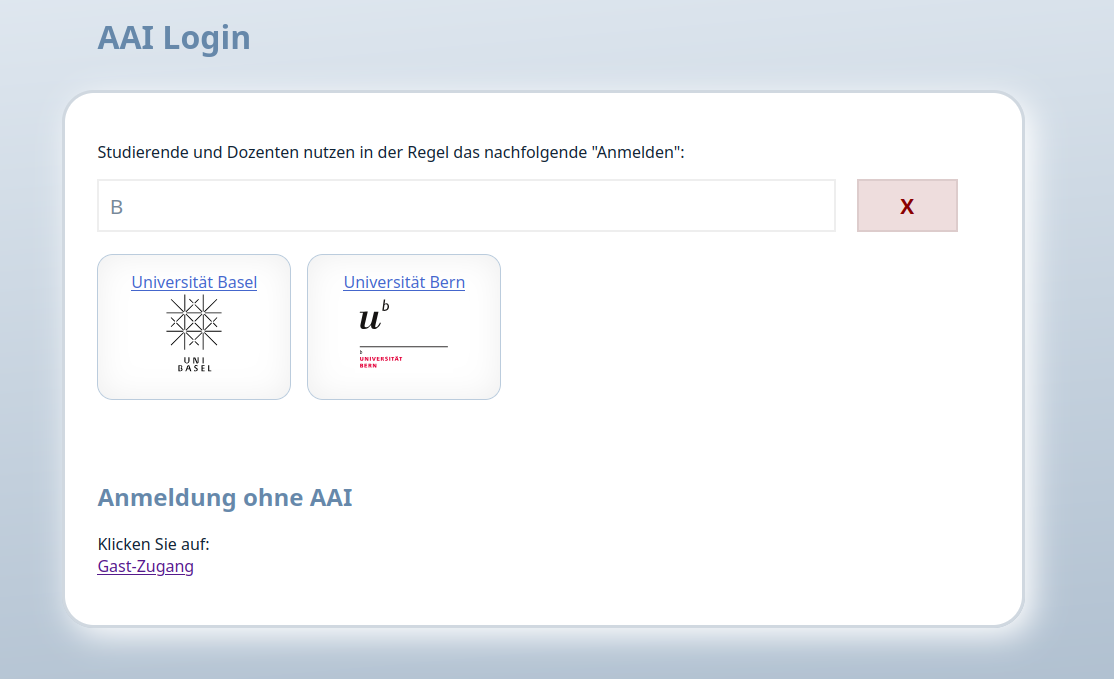This screenshot has width=1114, height=679.
Task: Click the Anmeldung ohne AAI heading
Action: [225, 497]
